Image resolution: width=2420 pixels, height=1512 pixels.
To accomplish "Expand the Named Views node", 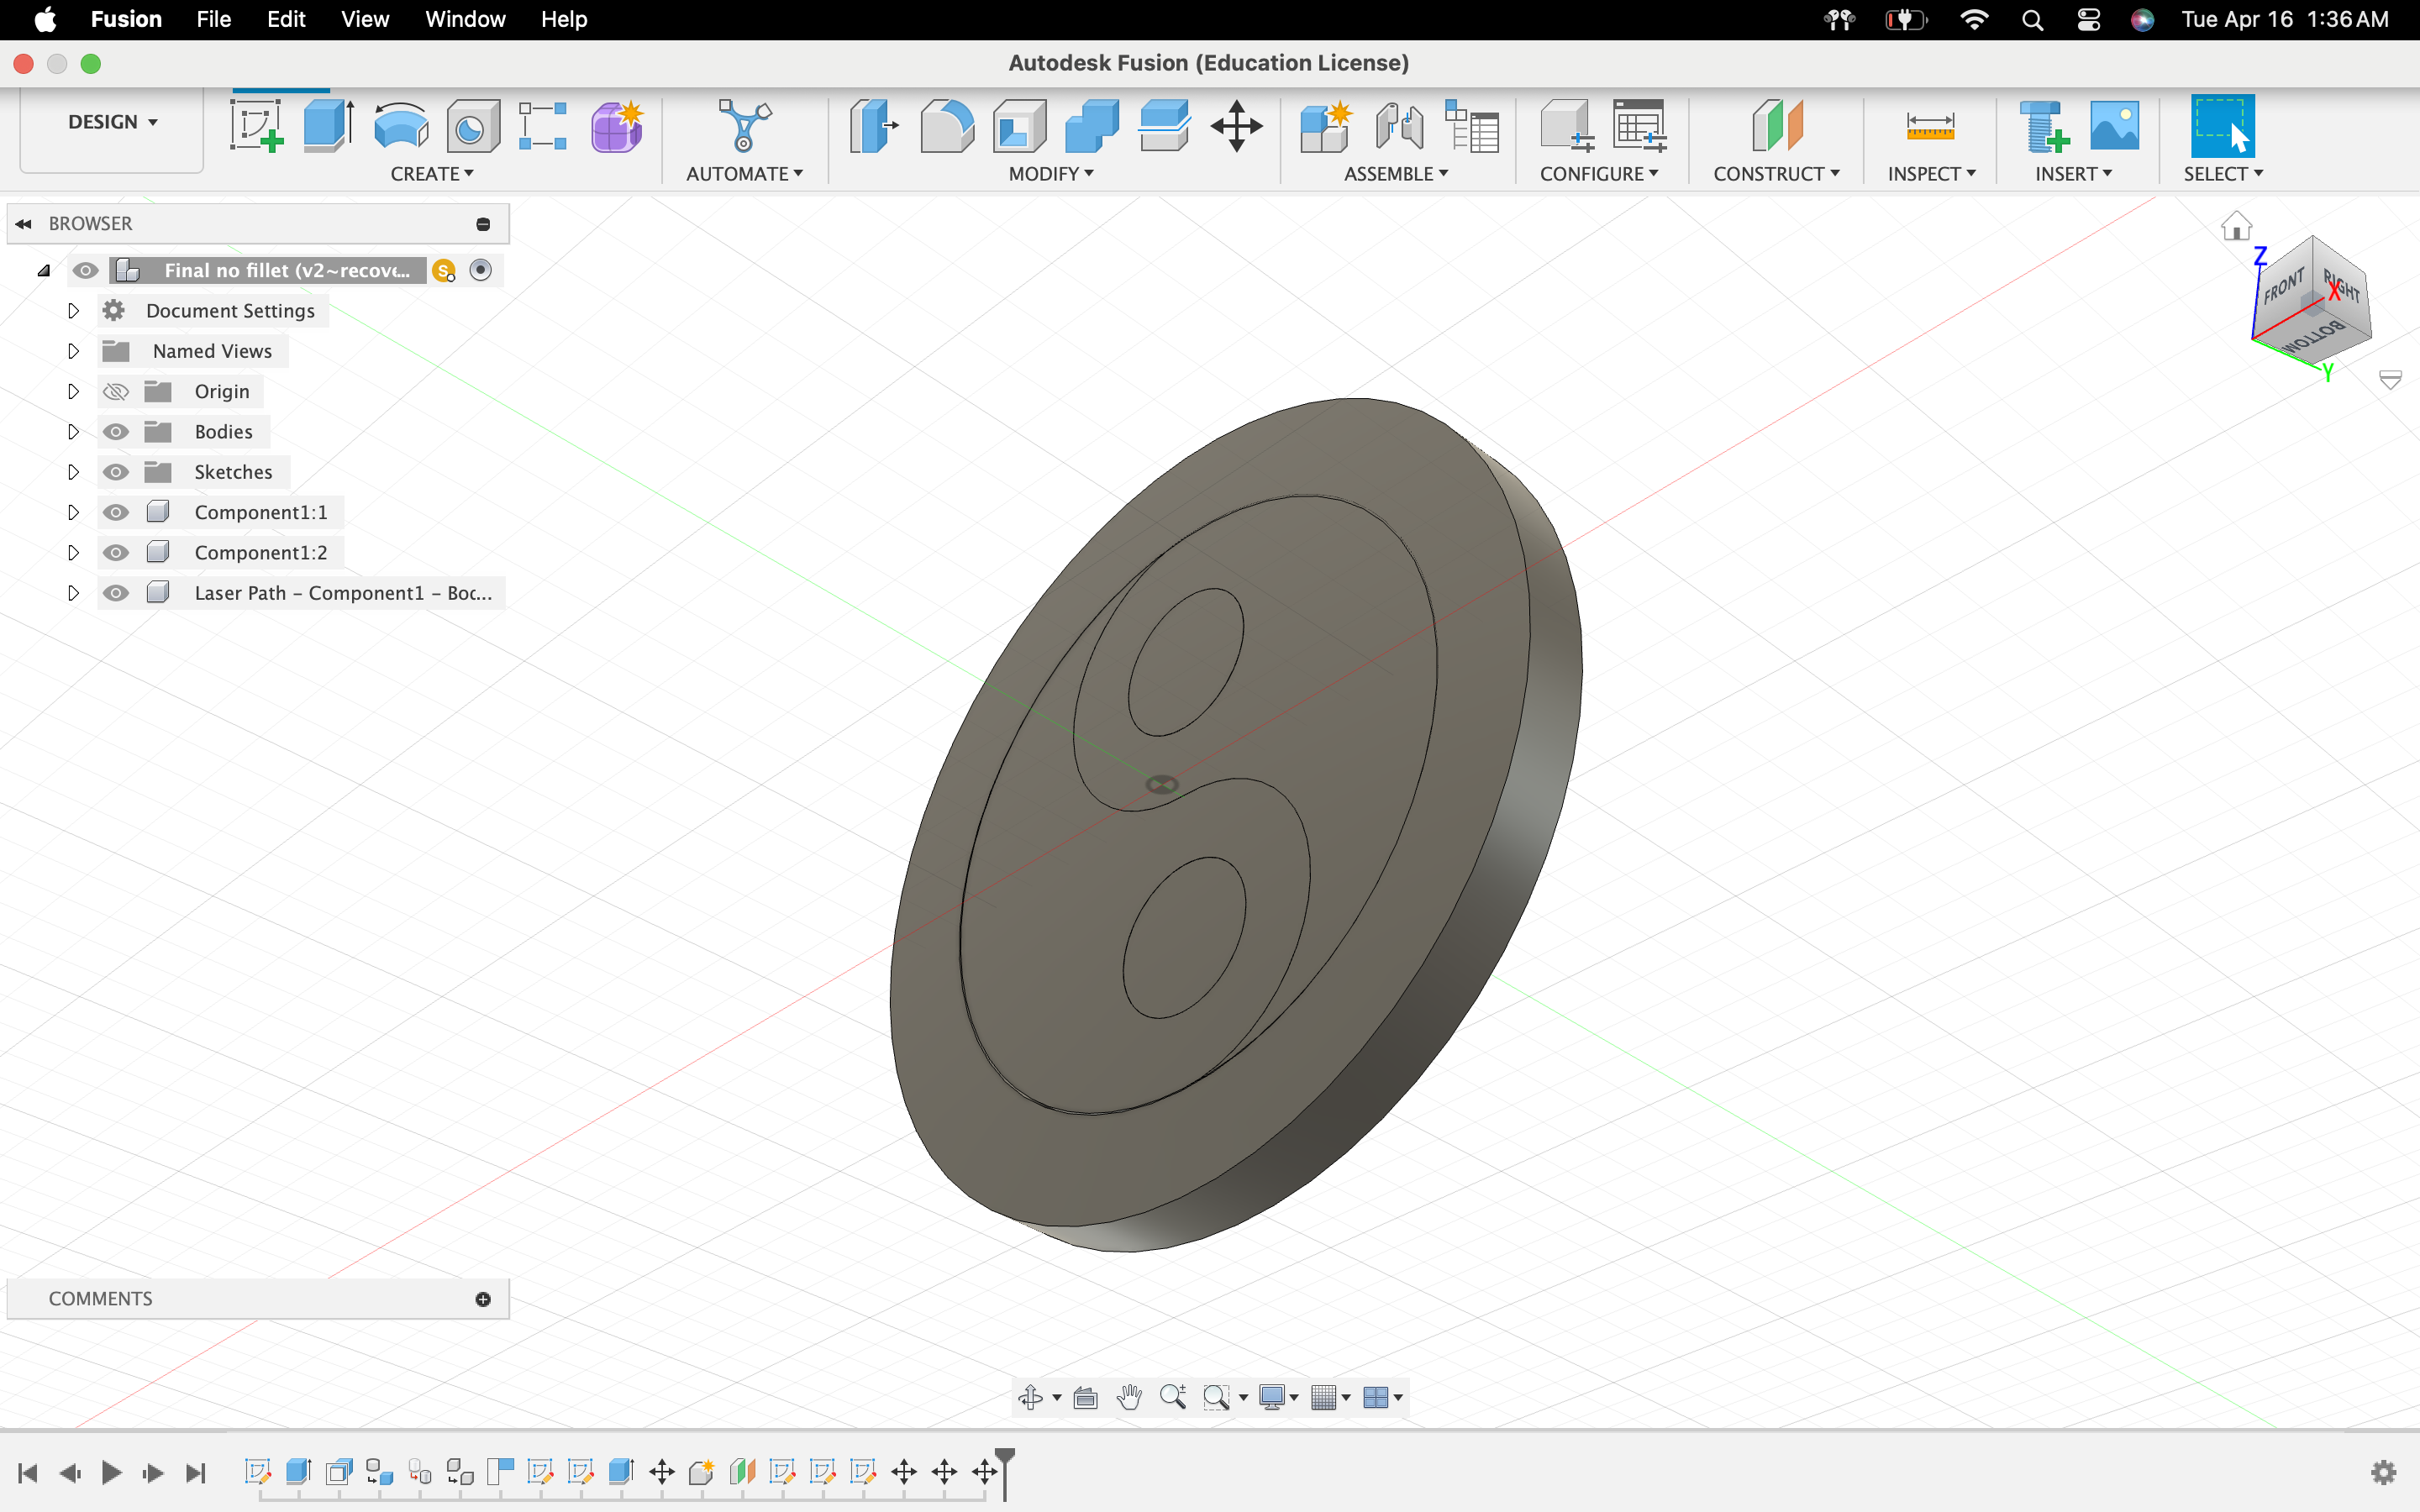I will [73, 351].
